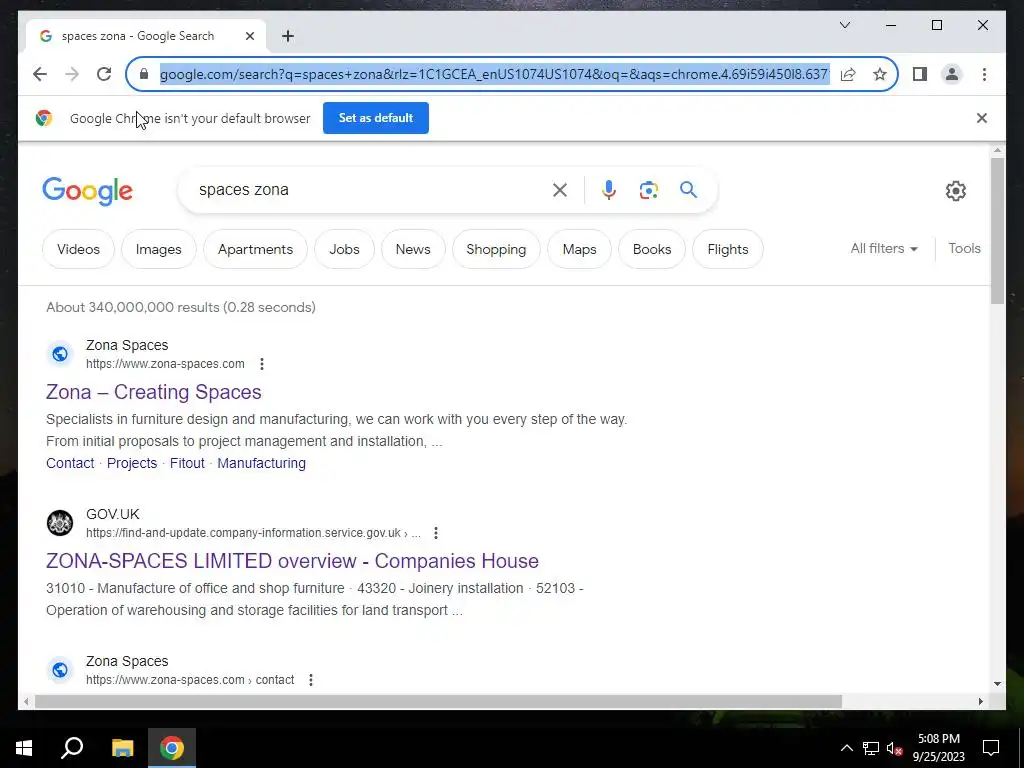View site information via lock icon
1024x768 pixels.
[x=144, y=74]
